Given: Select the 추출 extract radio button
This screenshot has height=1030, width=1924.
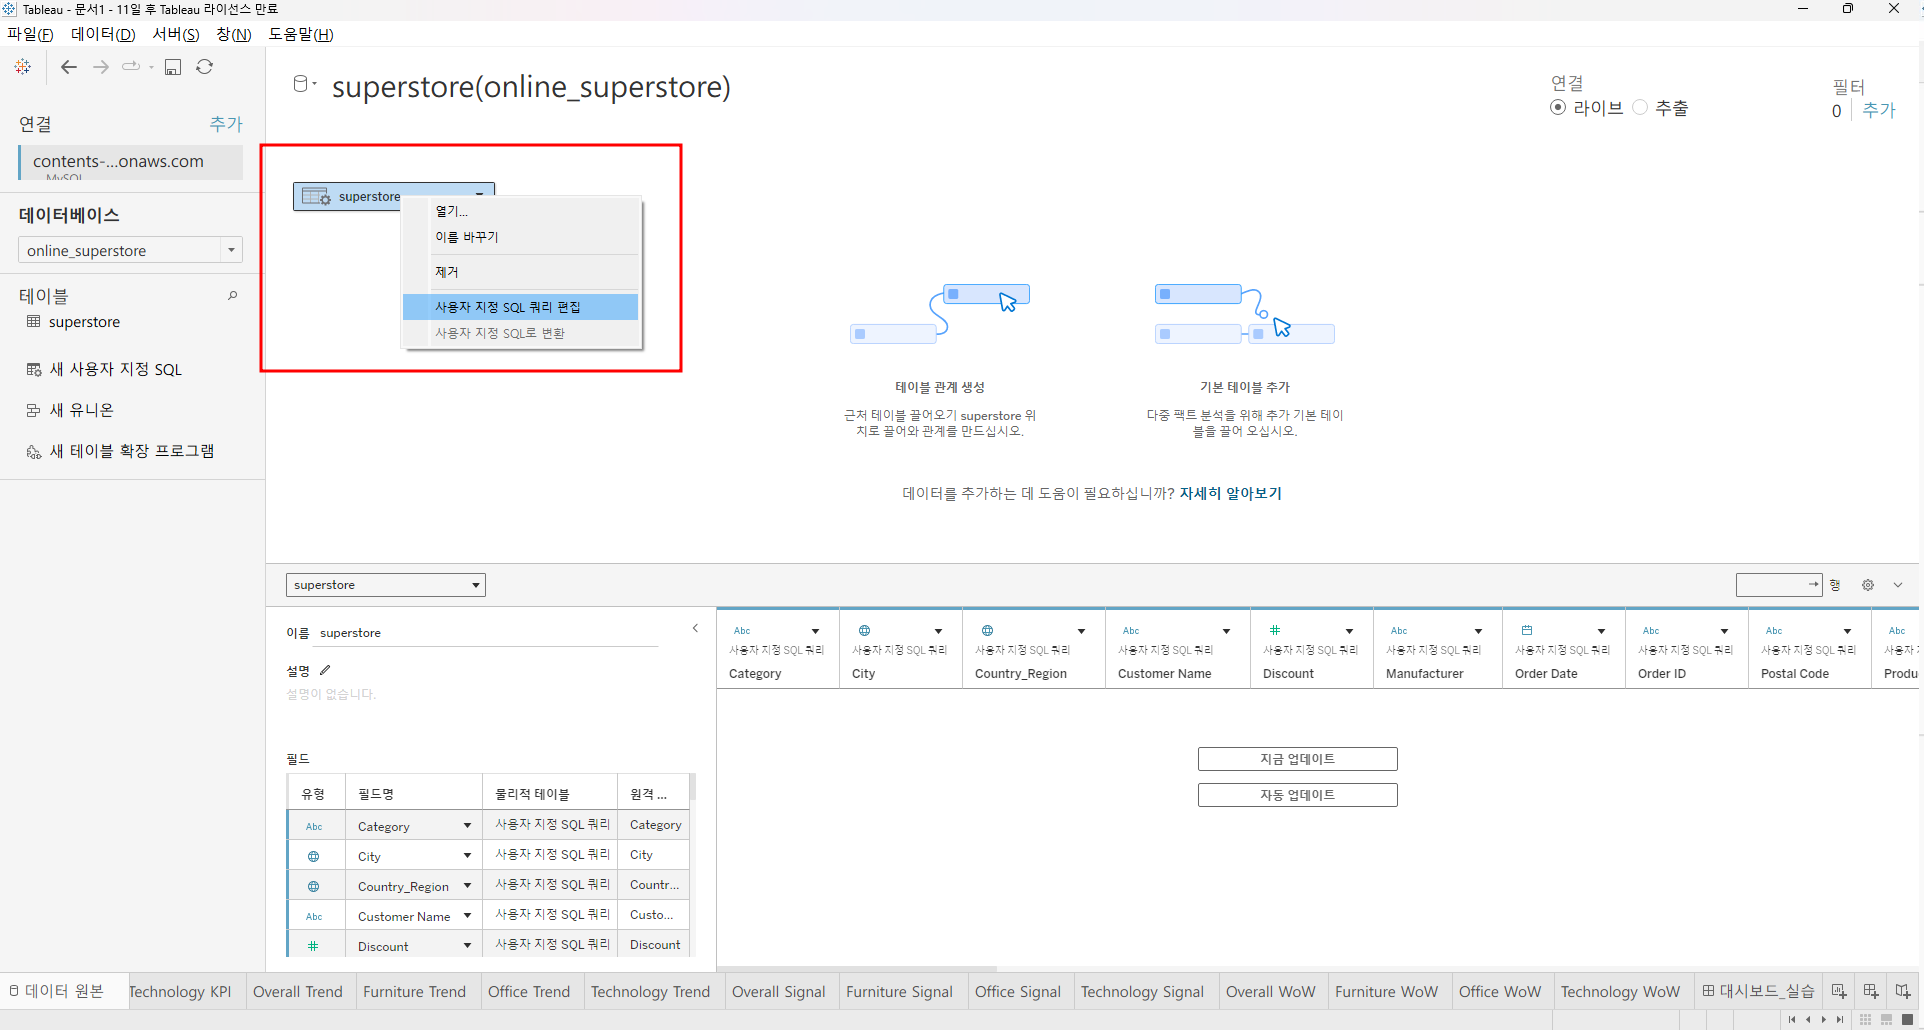Looking at the screenshot, I should coord(1640,108).
